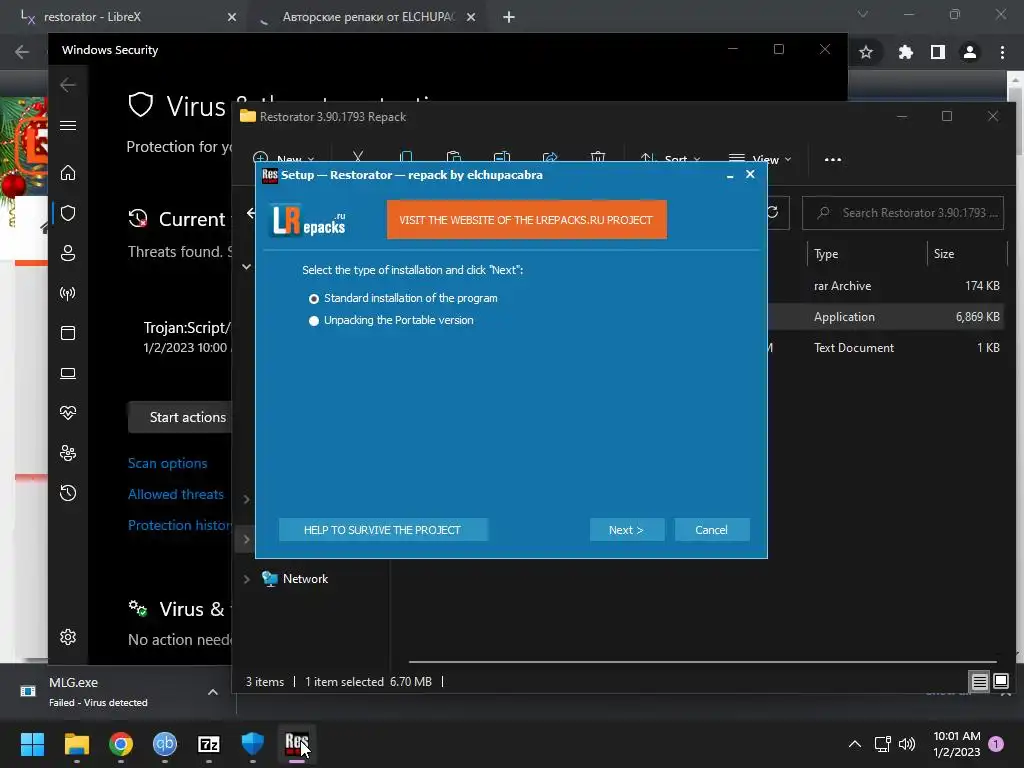
Task: Open the New dropdown in Explorer toolbar
Action: click(x=285, y=159)
